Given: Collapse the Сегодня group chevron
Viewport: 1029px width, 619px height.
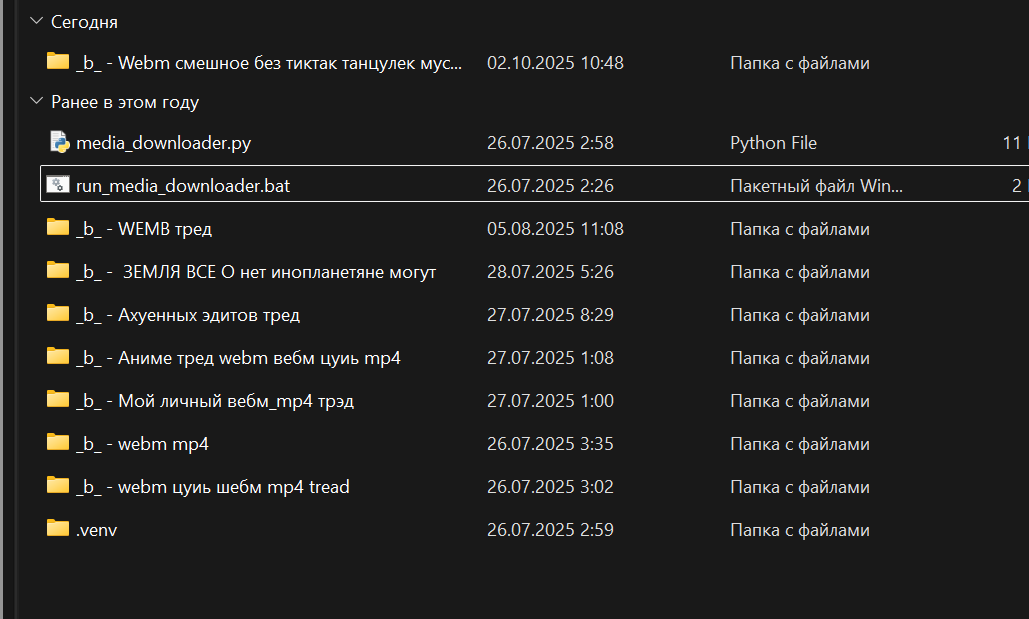Looking at the screenshot, I should point(37,21).
